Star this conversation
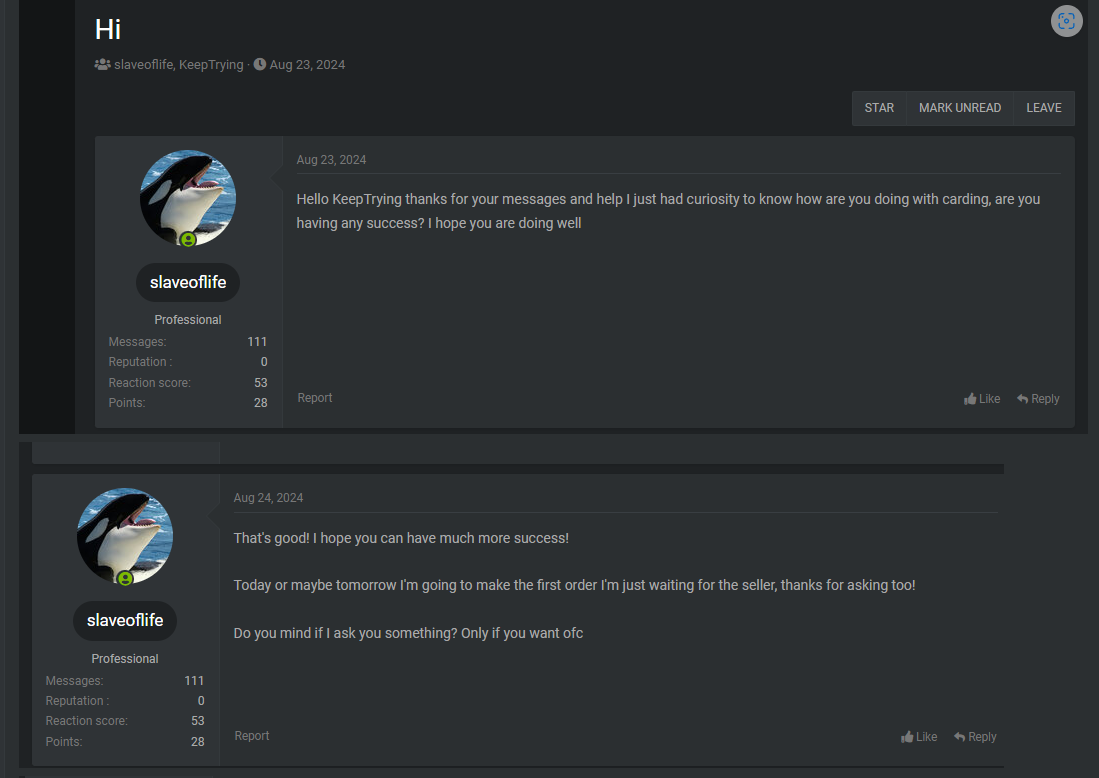Screen dimensions: 1099x778 [x=879, y=108]
